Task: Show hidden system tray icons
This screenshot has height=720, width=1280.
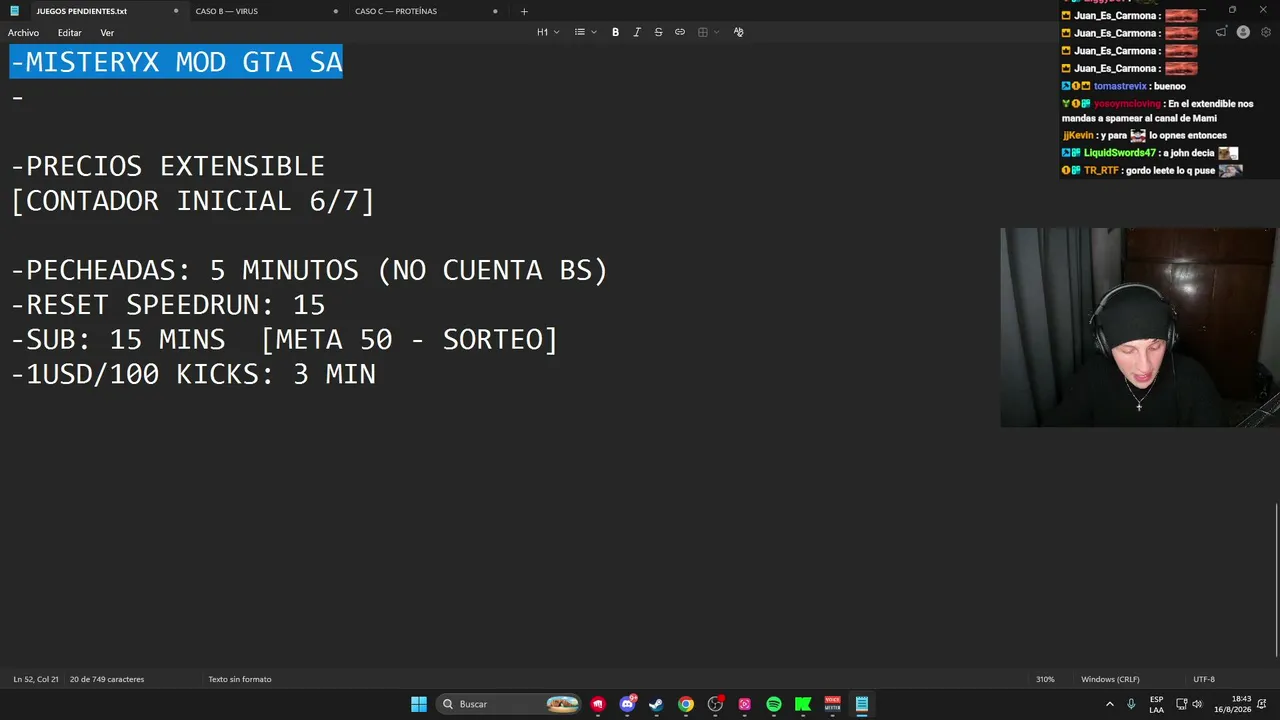Action: point(1110,704)
